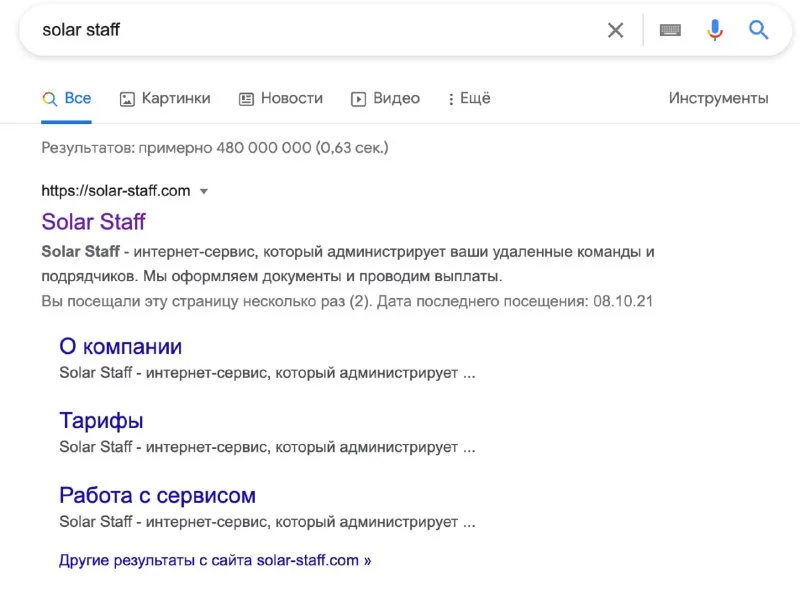
Task: Start voice search with the microphone icon
Action: point(714,30)
